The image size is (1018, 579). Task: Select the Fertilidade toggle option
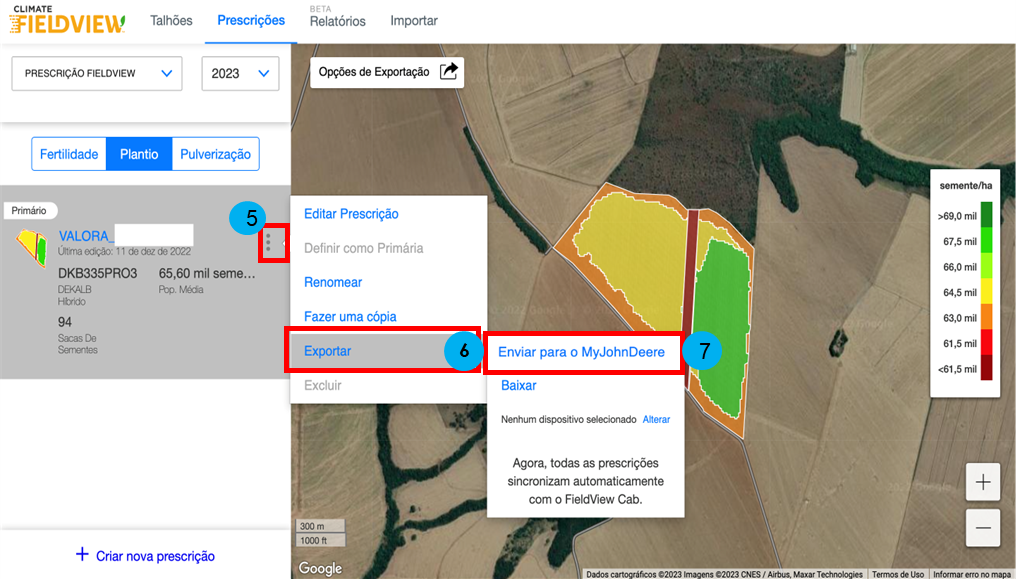[69, 154]
